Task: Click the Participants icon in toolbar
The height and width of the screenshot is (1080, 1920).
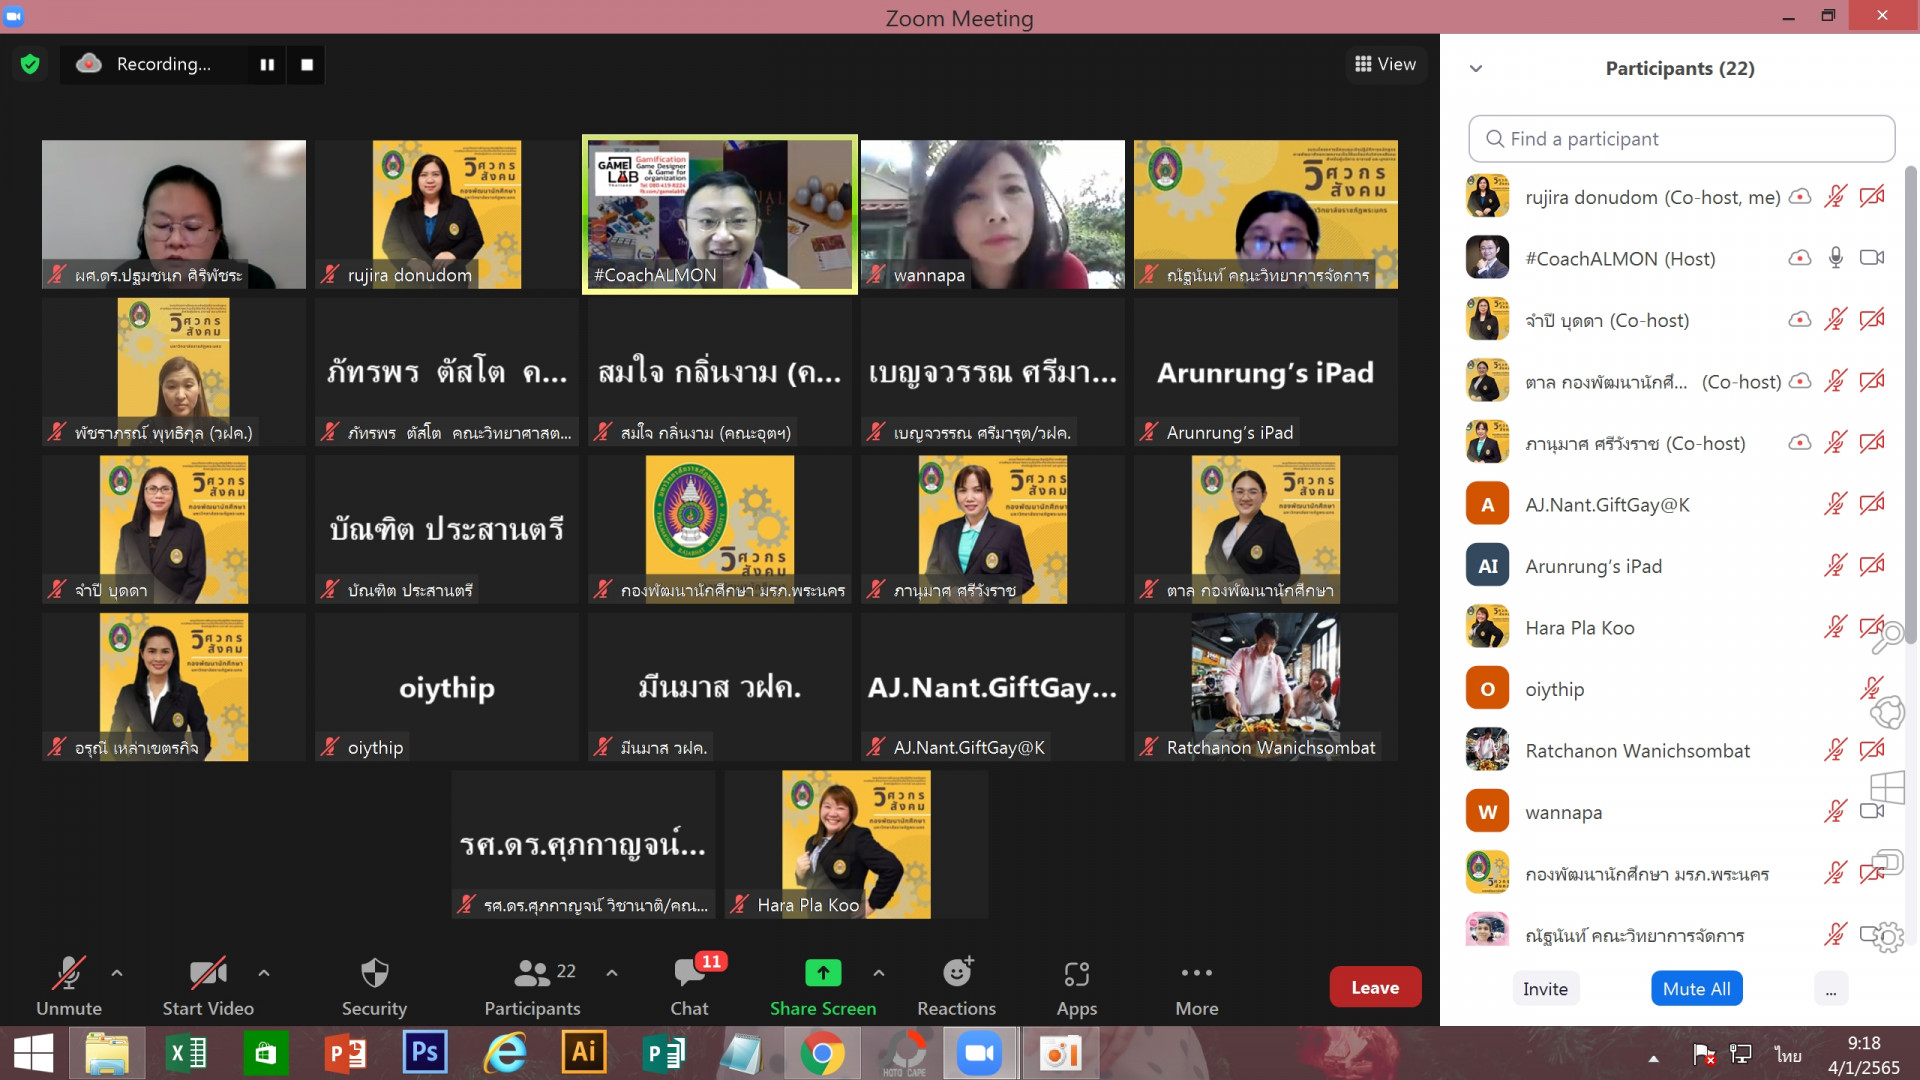Action: tap(532, 973)
